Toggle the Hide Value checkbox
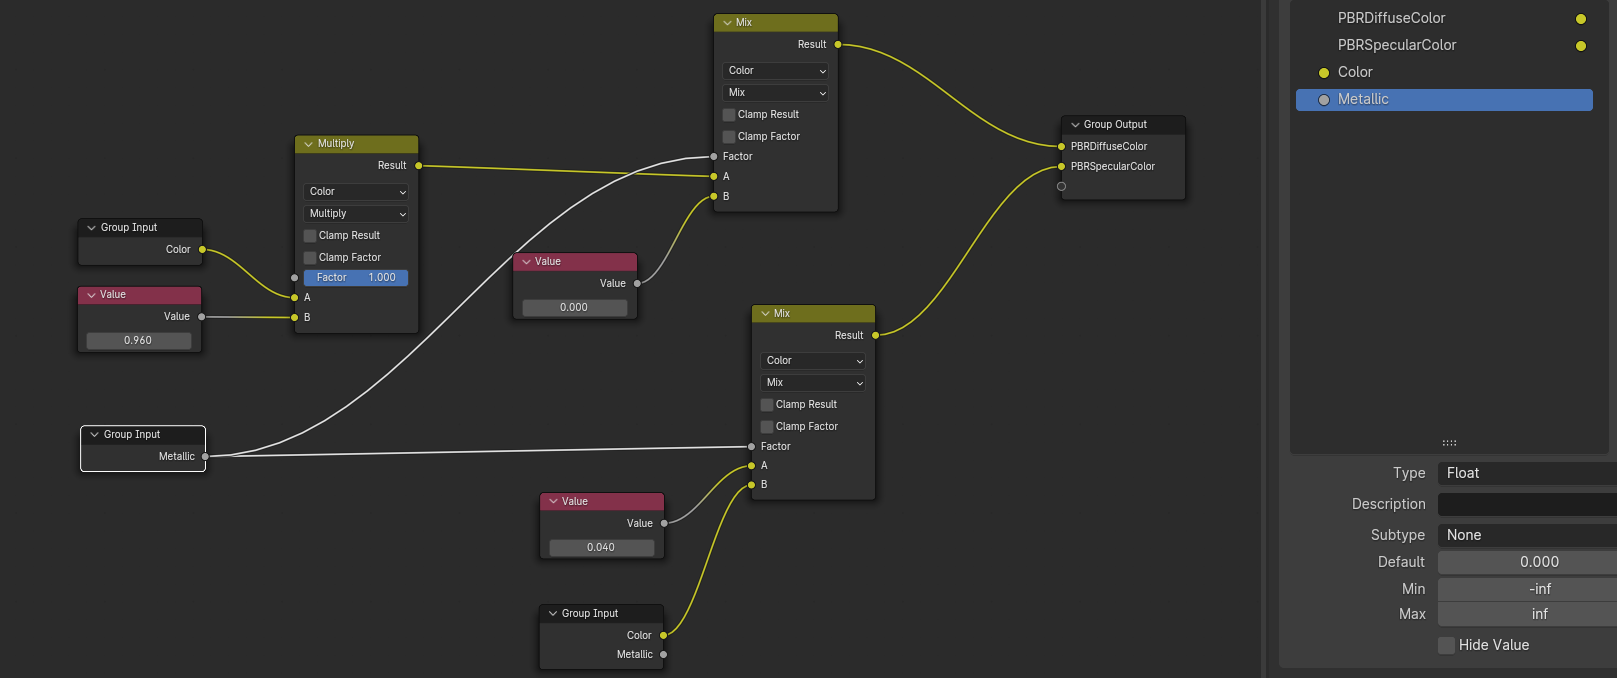 pyautogui.click(x=1446, y=645)
